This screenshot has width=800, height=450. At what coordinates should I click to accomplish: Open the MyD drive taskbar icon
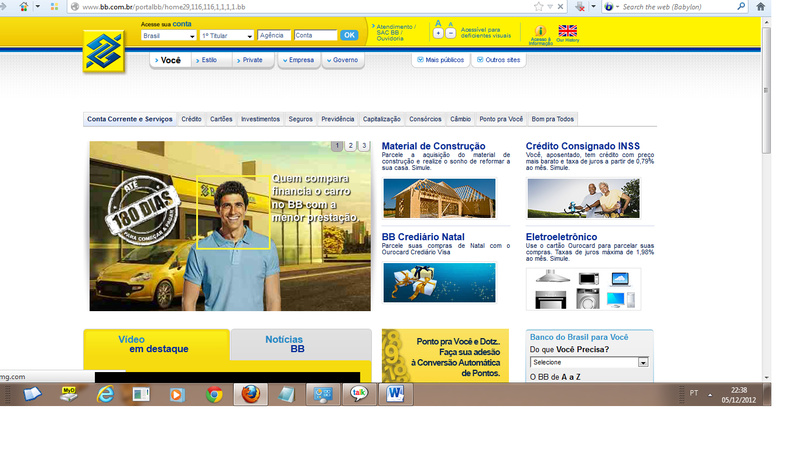[69, 394]
